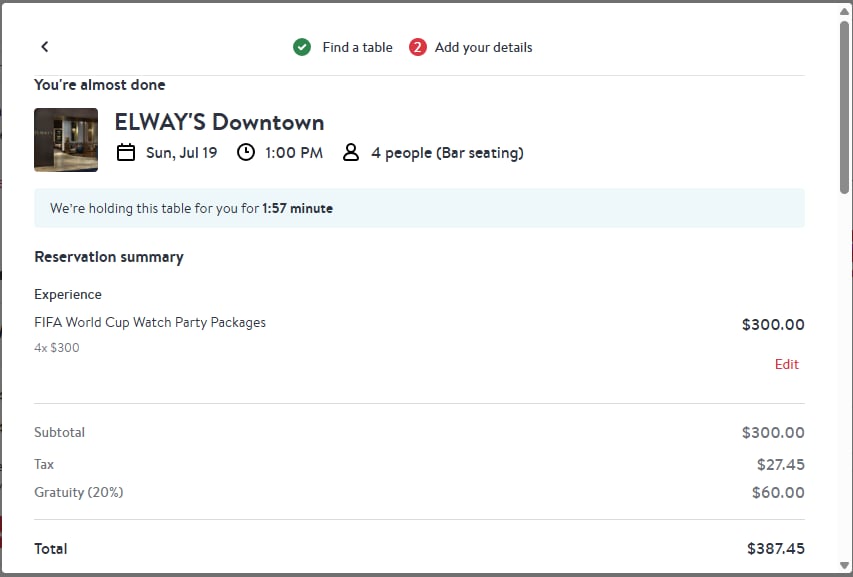Open the ELWAY'S Downtown restaurant thumbnail
This screenshot has height=577, width=853.
66,140
